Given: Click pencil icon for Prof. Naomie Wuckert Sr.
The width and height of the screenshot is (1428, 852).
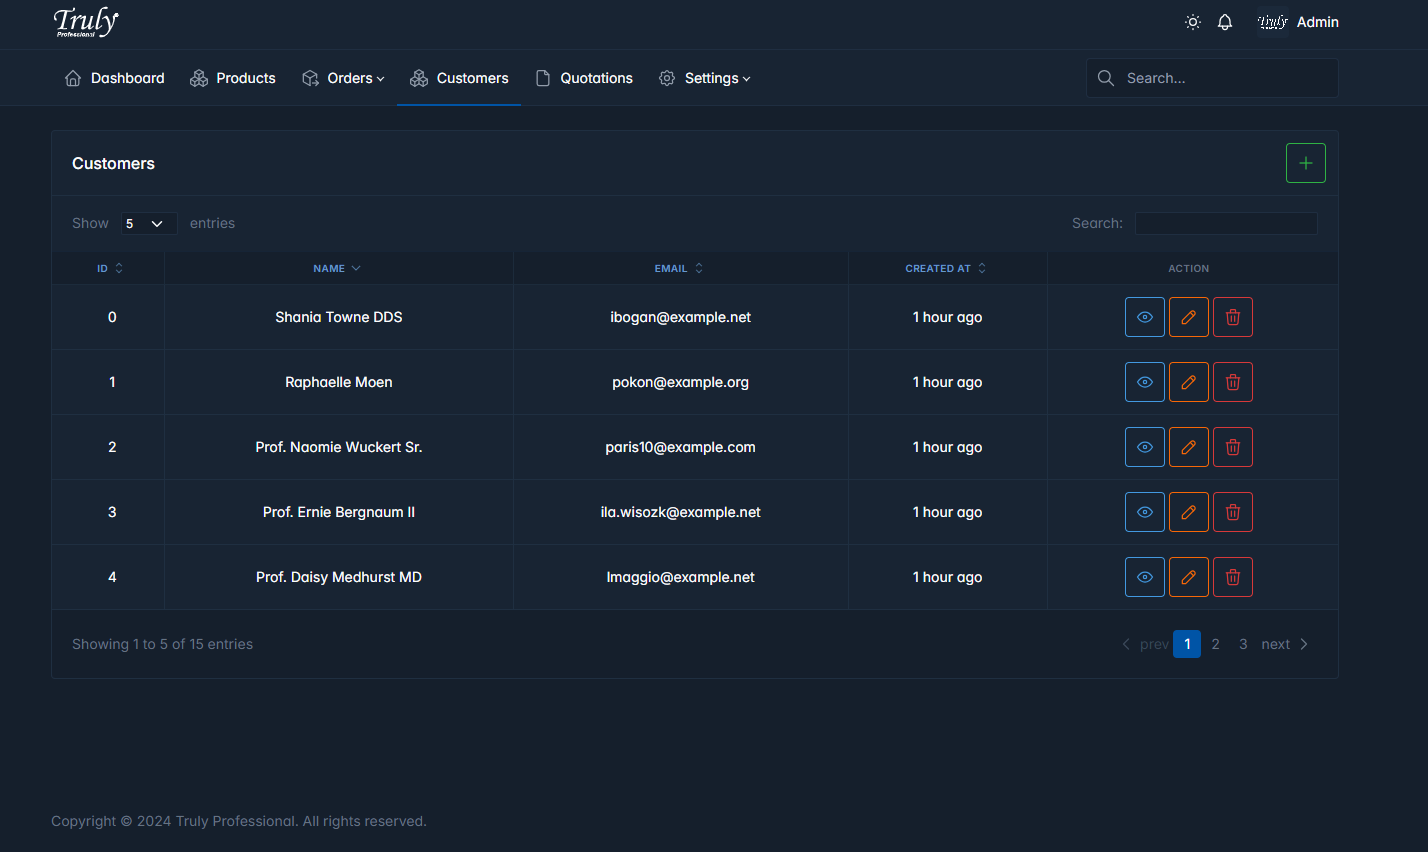Looking at the screenshot, I should [1188, 447].
